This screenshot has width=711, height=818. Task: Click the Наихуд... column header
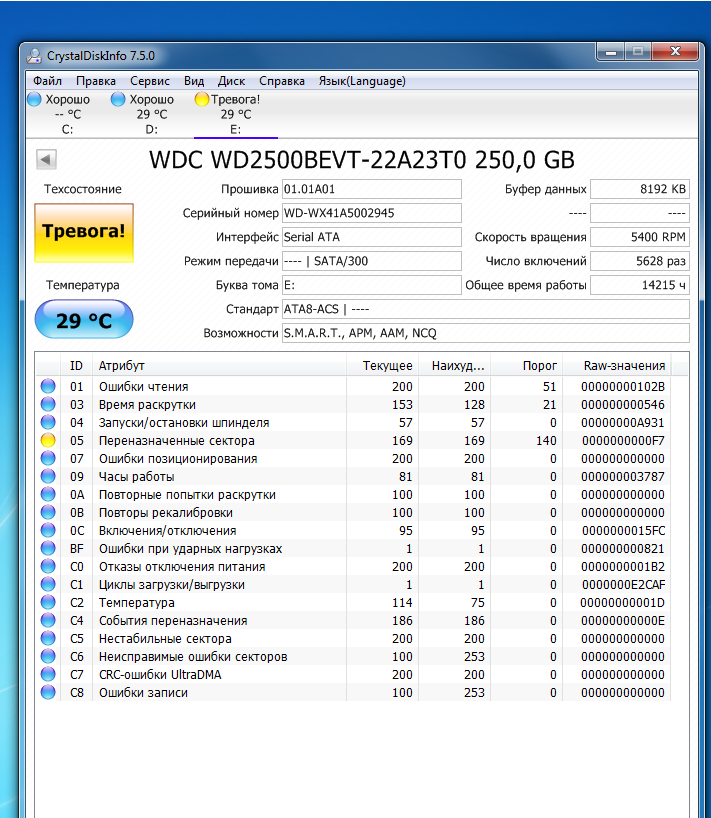(454, 366)
